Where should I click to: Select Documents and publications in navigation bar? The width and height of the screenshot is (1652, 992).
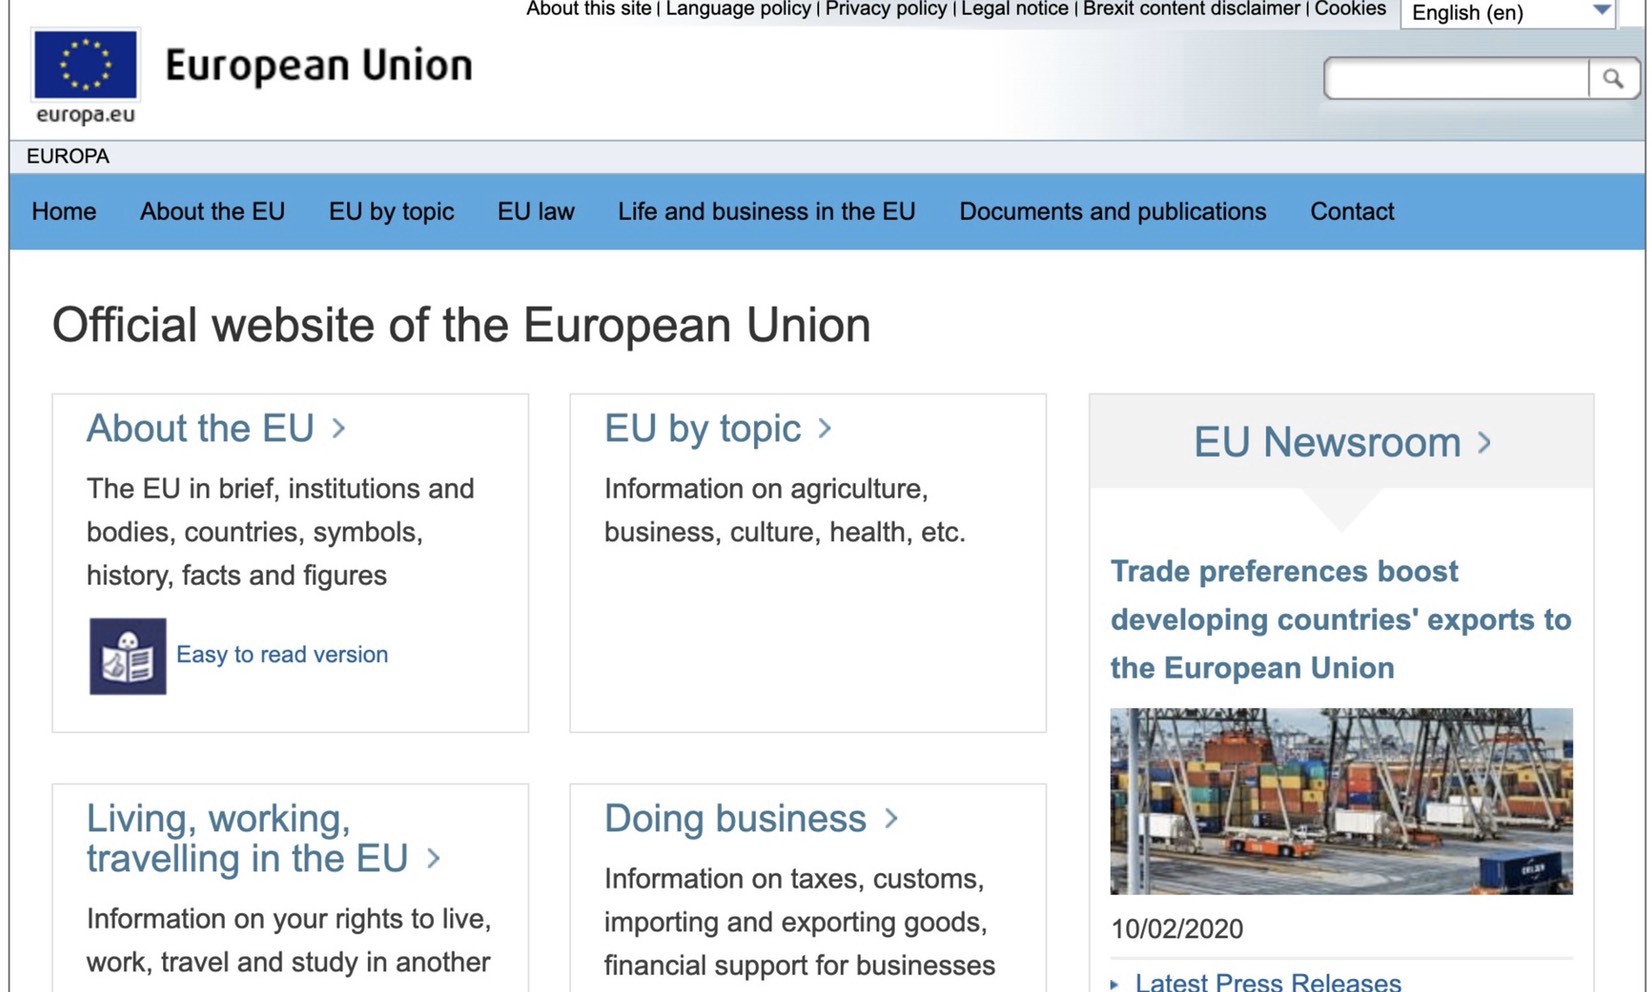click(x=1112, y=212)
